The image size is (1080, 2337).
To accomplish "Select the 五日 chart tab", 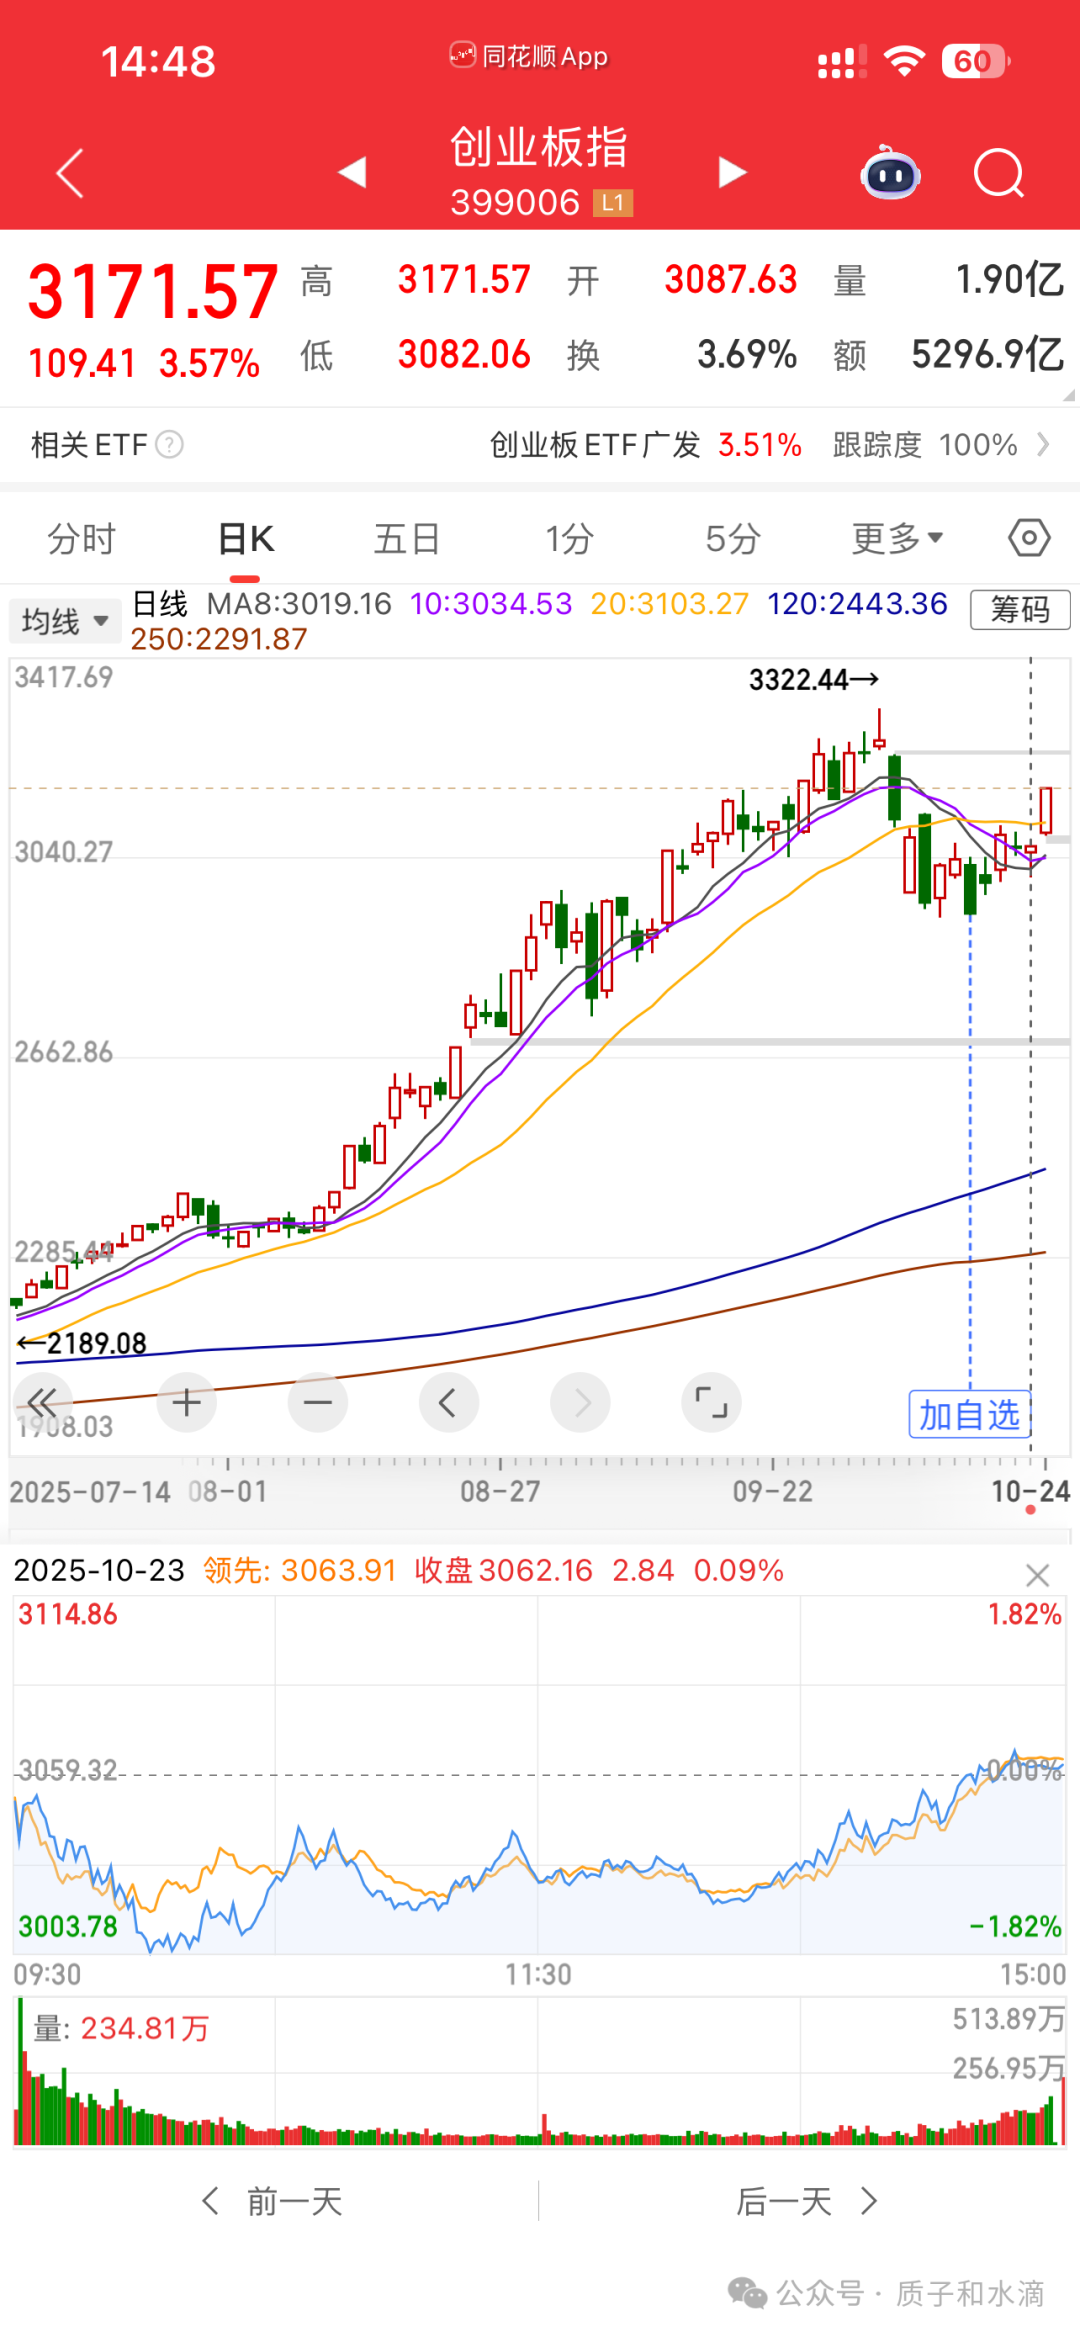I will (407, 539).
